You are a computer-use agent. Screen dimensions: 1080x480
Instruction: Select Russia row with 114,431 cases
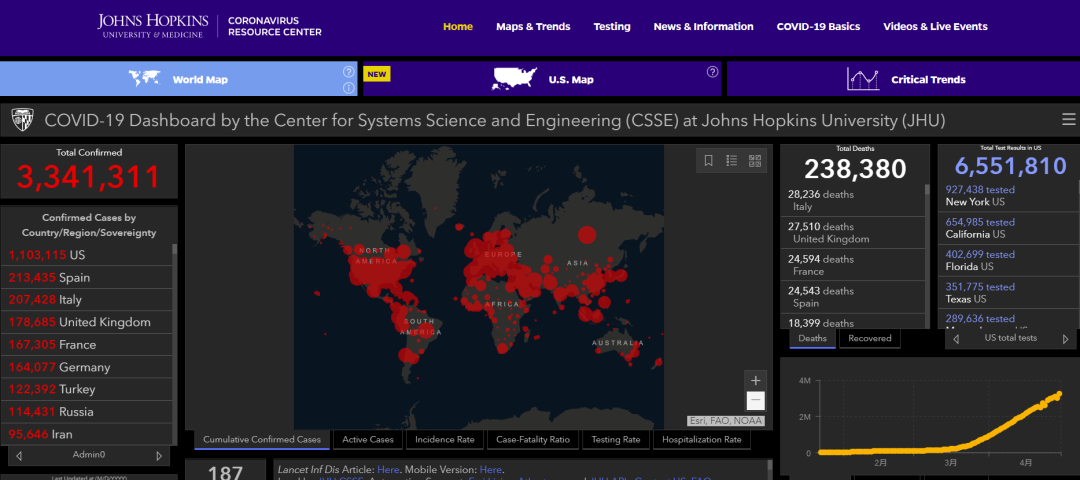tap(86, 412)
